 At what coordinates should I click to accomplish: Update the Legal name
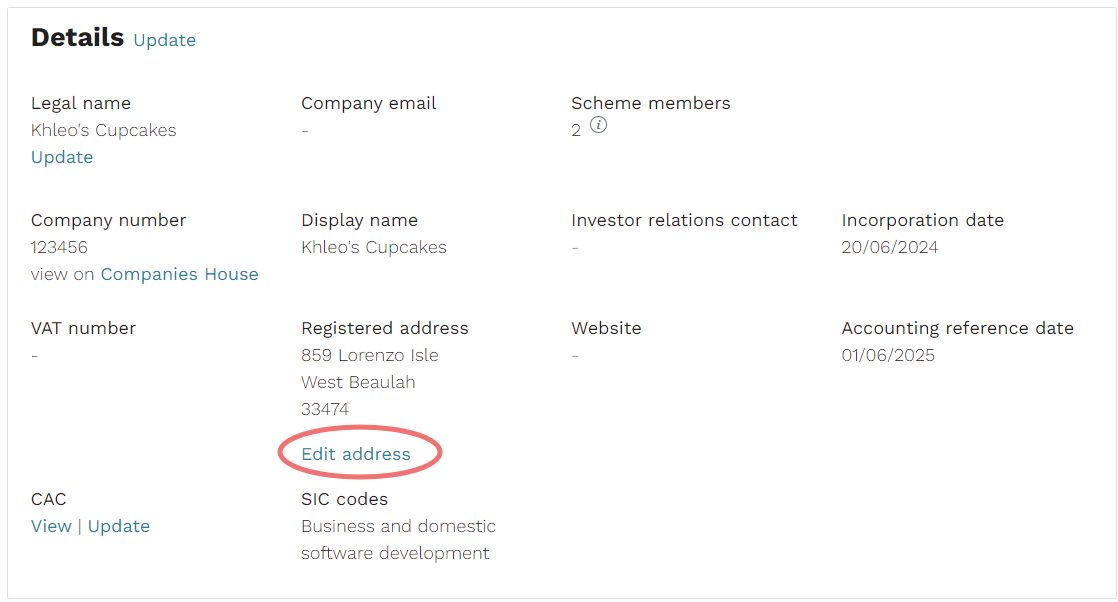pos(62,157)
